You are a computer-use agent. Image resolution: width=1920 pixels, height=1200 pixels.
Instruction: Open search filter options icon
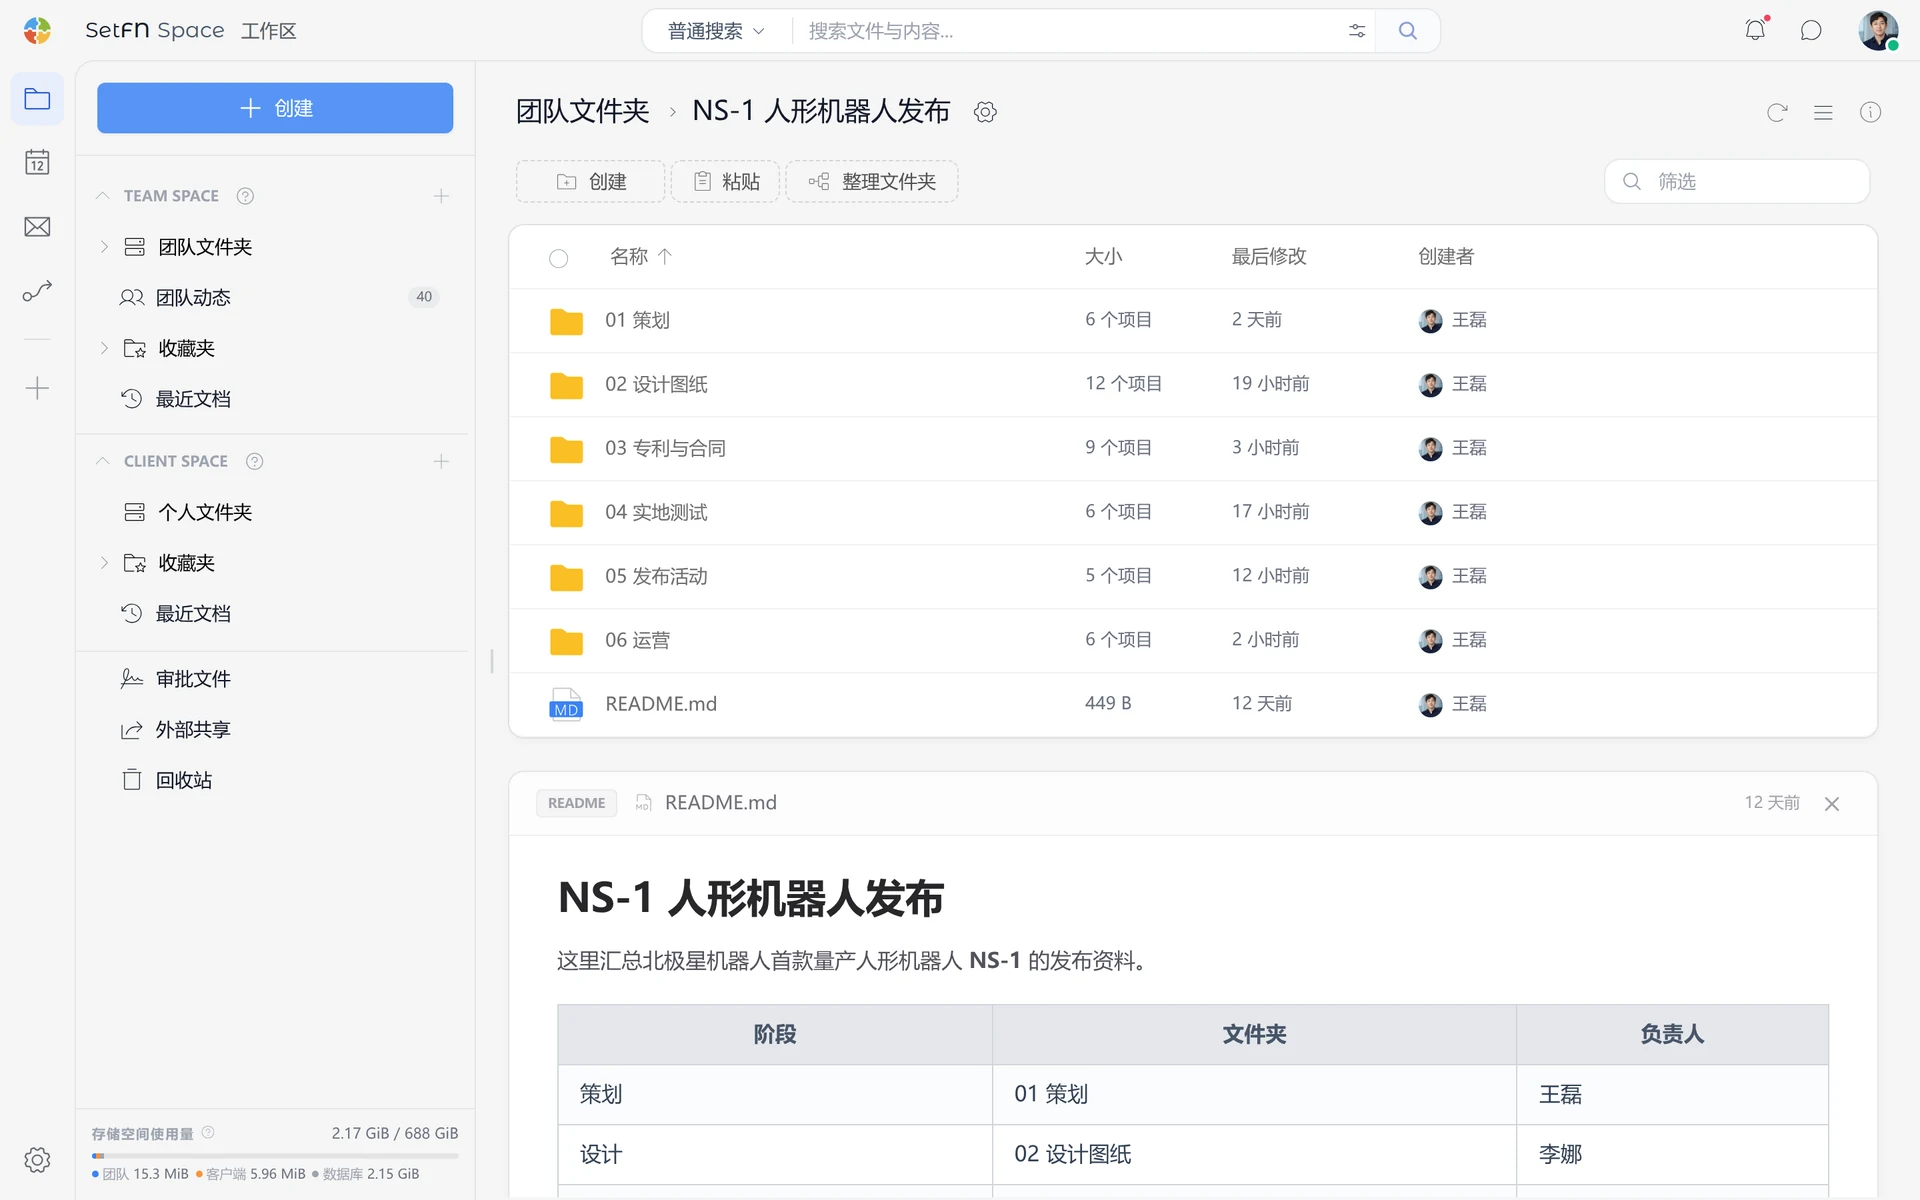coord(1357,31)
